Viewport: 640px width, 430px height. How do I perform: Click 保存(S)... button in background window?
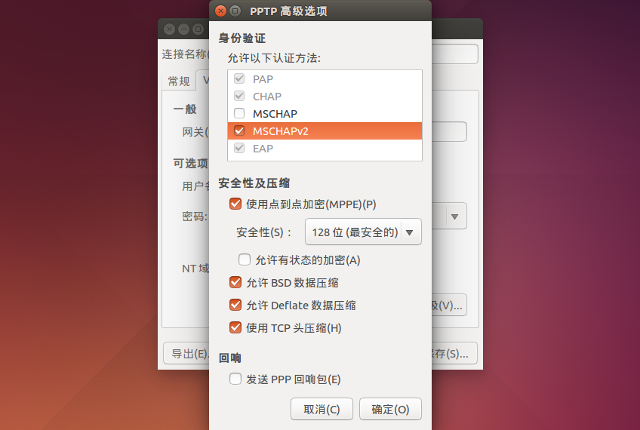click(x=454, y=353)
